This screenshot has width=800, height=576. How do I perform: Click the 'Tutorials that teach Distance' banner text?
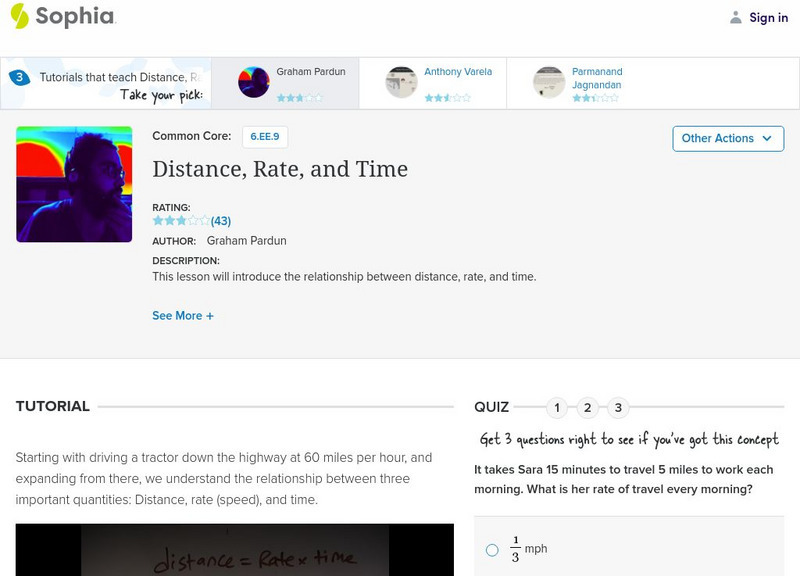(x=121, y=77)
